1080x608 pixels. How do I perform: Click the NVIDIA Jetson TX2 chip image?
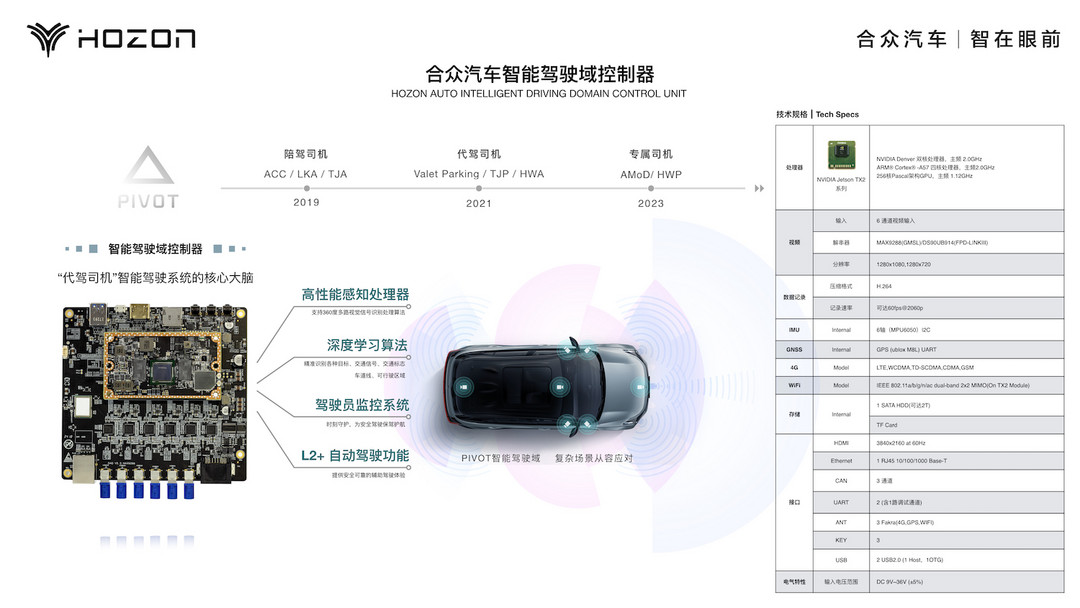(x=841, y=156)
